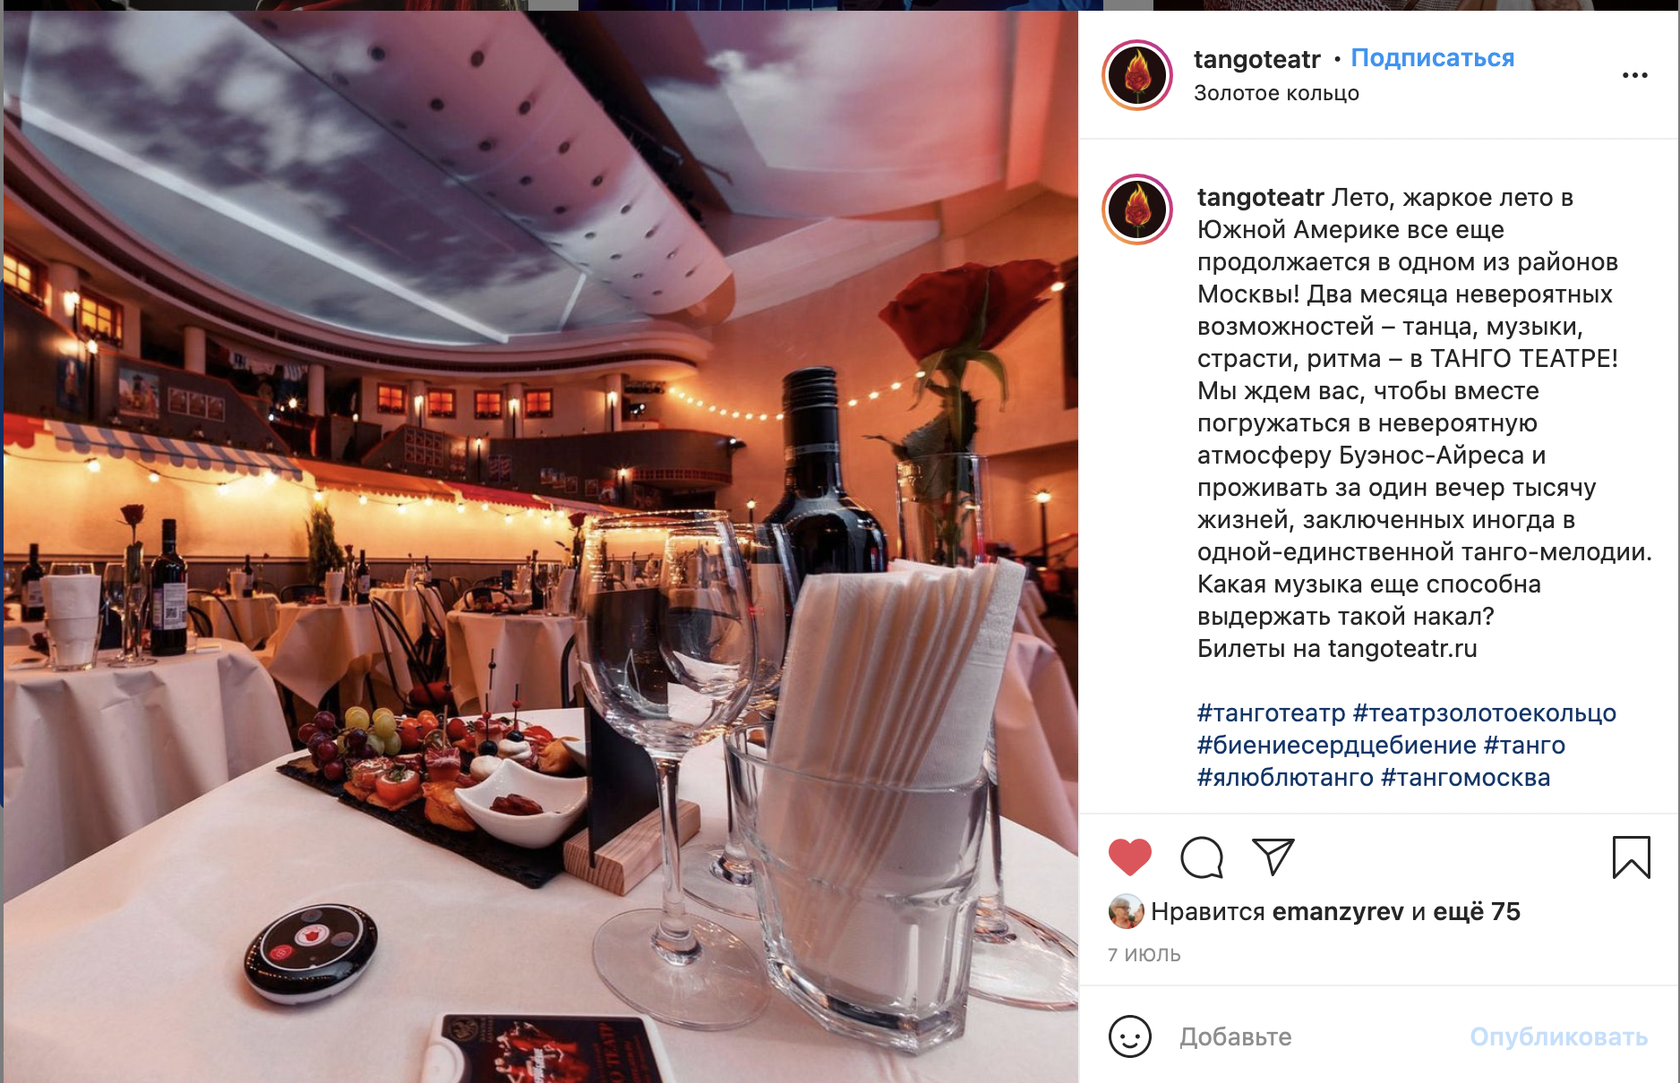Click the tangoteatr avatar beside the caption
This screenshot has height=1083, width=1680.
(x=1137, y=210)
